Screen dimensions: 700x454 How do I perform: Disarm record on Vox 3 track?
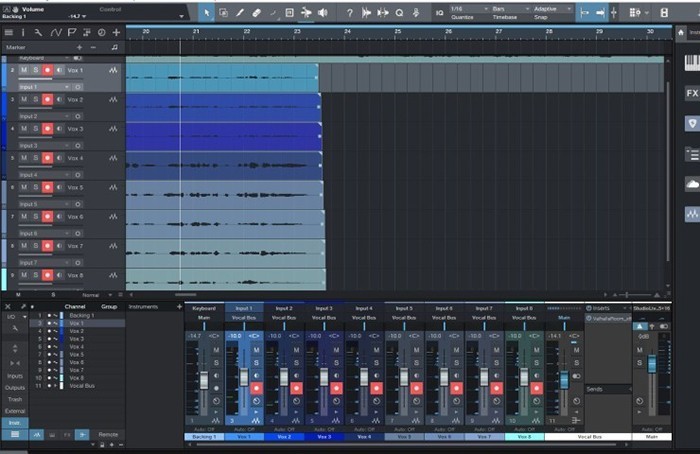point(47,129)
